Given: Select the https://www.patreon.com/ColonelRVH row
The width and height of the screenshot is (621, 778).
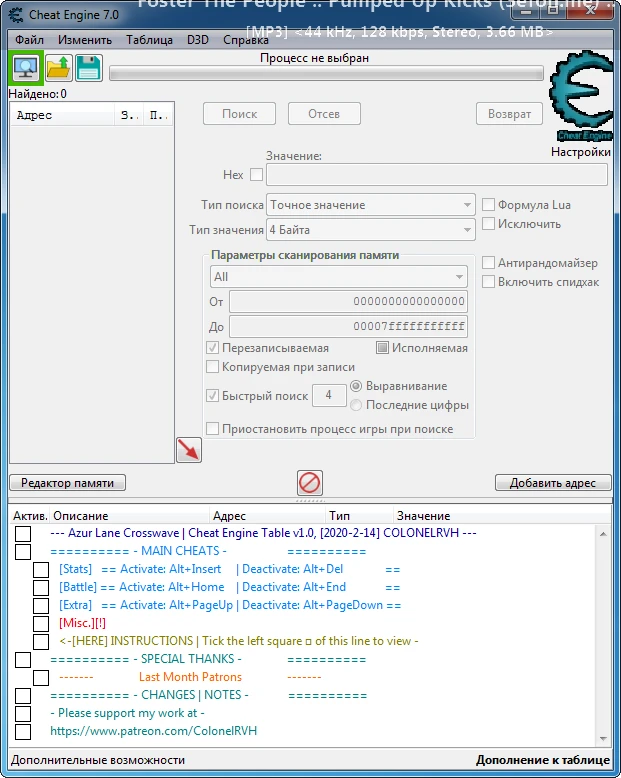Looking at the screenshot, I should coord(304,731).
